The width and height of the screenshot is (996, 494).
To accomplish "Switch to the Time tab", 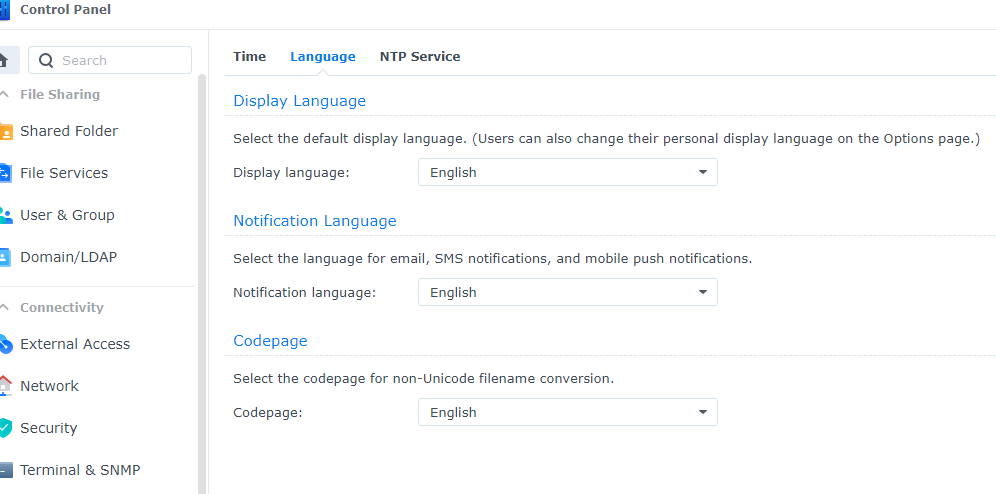I will [x=249, y=56].
